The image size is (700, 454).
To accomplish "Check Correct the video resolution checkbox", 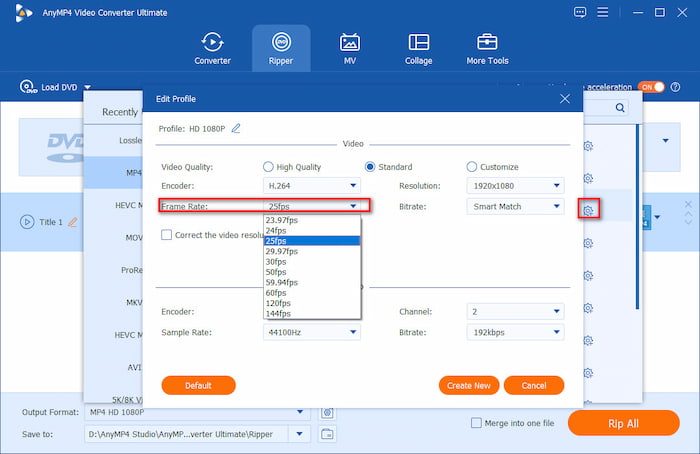I will (166, 235).
